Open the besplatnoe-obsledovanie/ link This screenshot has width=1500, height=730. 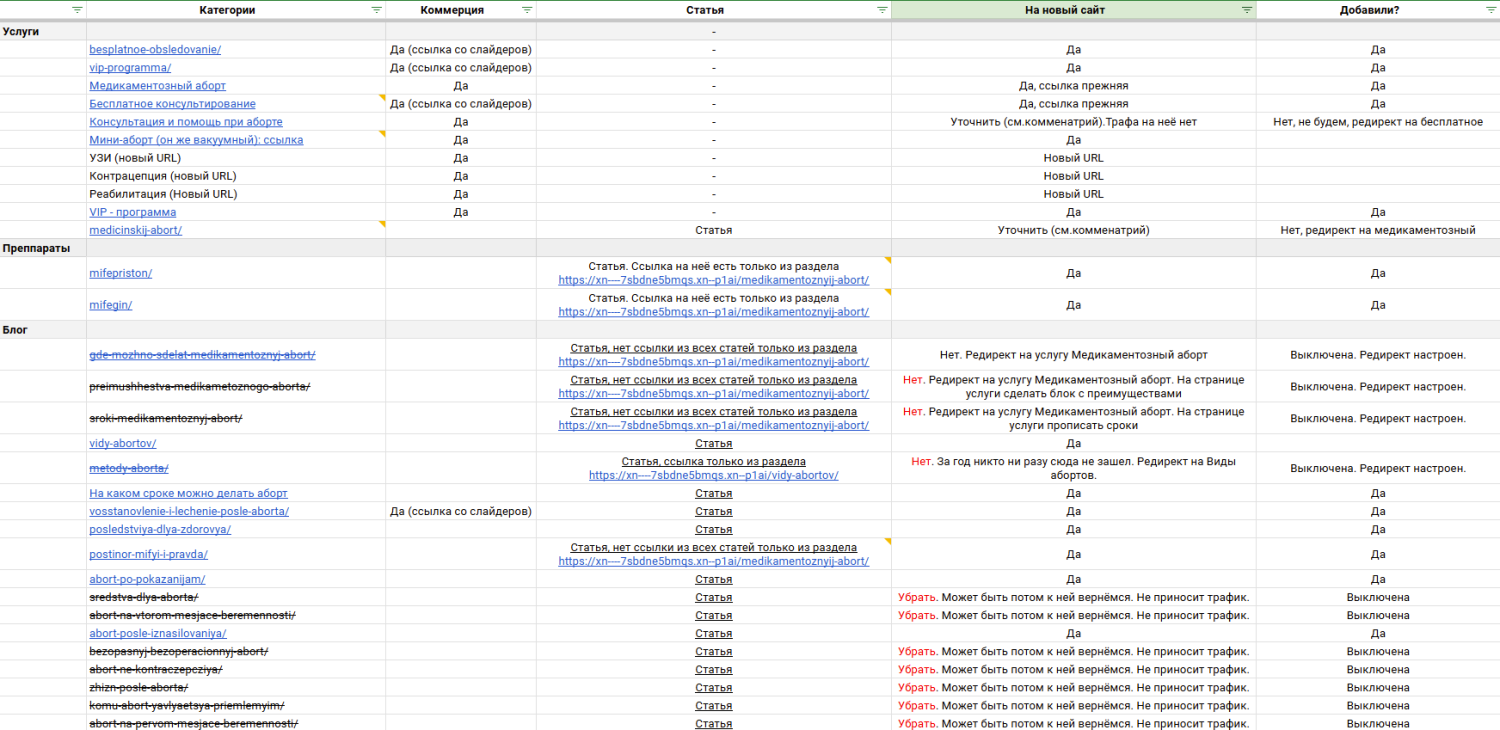(155, 50)
